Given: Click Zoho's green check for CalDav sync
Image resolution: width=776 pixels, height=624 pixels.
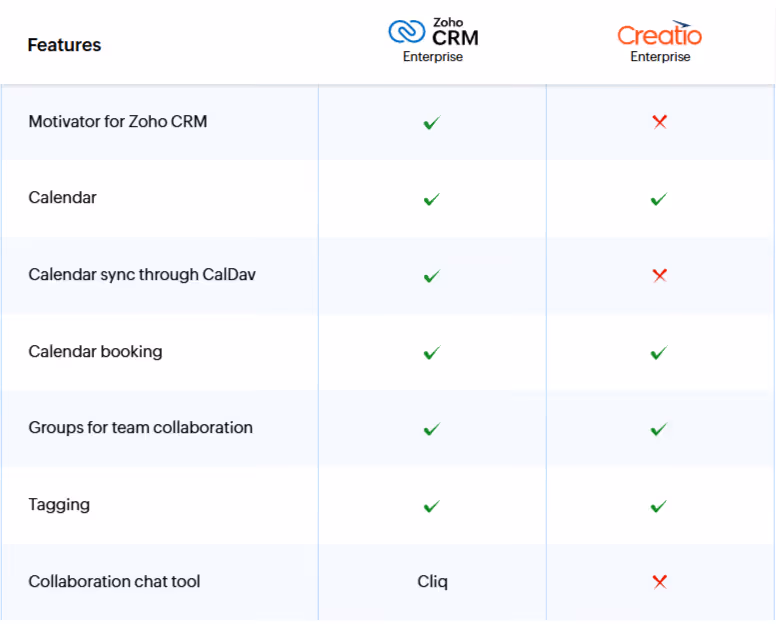Looking at the screenshot, I should 432,276.
